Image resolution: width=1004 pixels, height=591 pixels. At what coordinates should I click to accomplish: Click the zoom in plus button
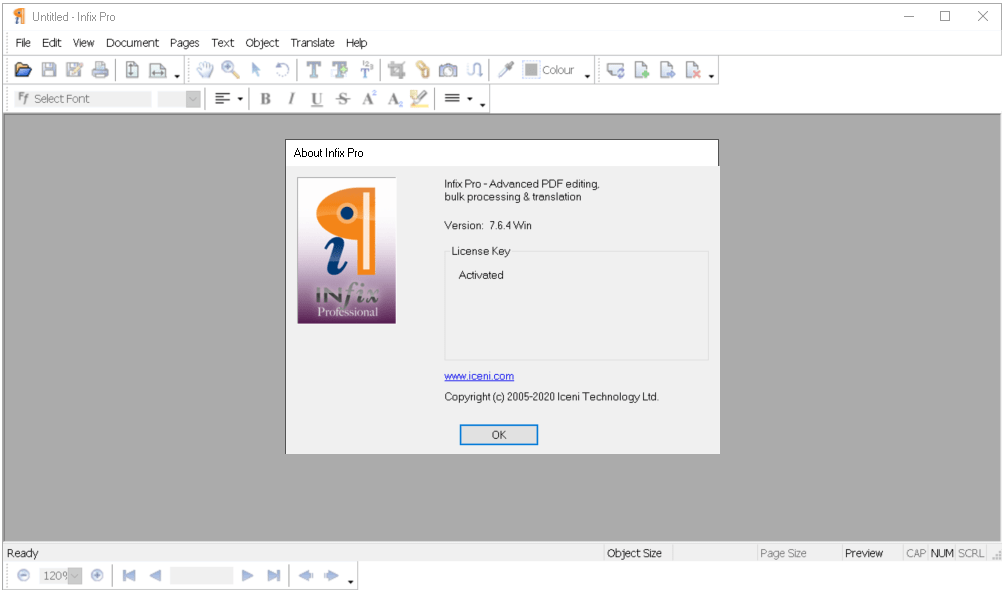(x=97, y=576)
